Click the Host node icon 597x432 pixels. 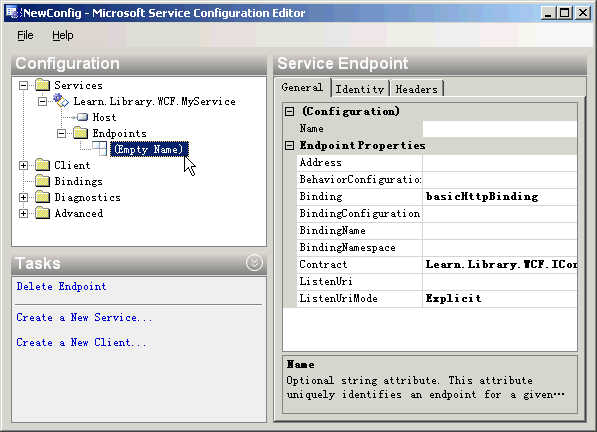click(80, 117)
